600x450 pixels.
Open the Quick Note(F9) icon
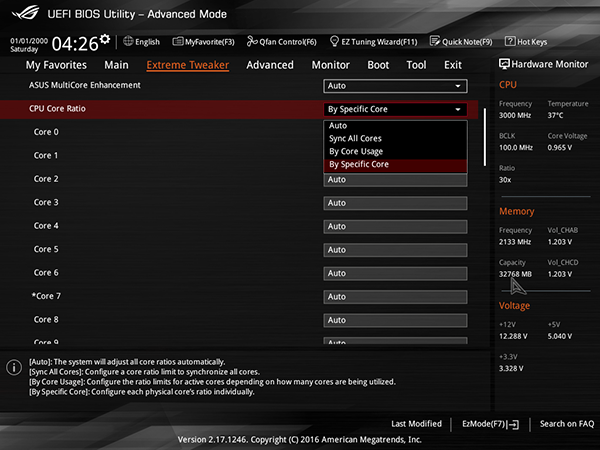(435, 41)
